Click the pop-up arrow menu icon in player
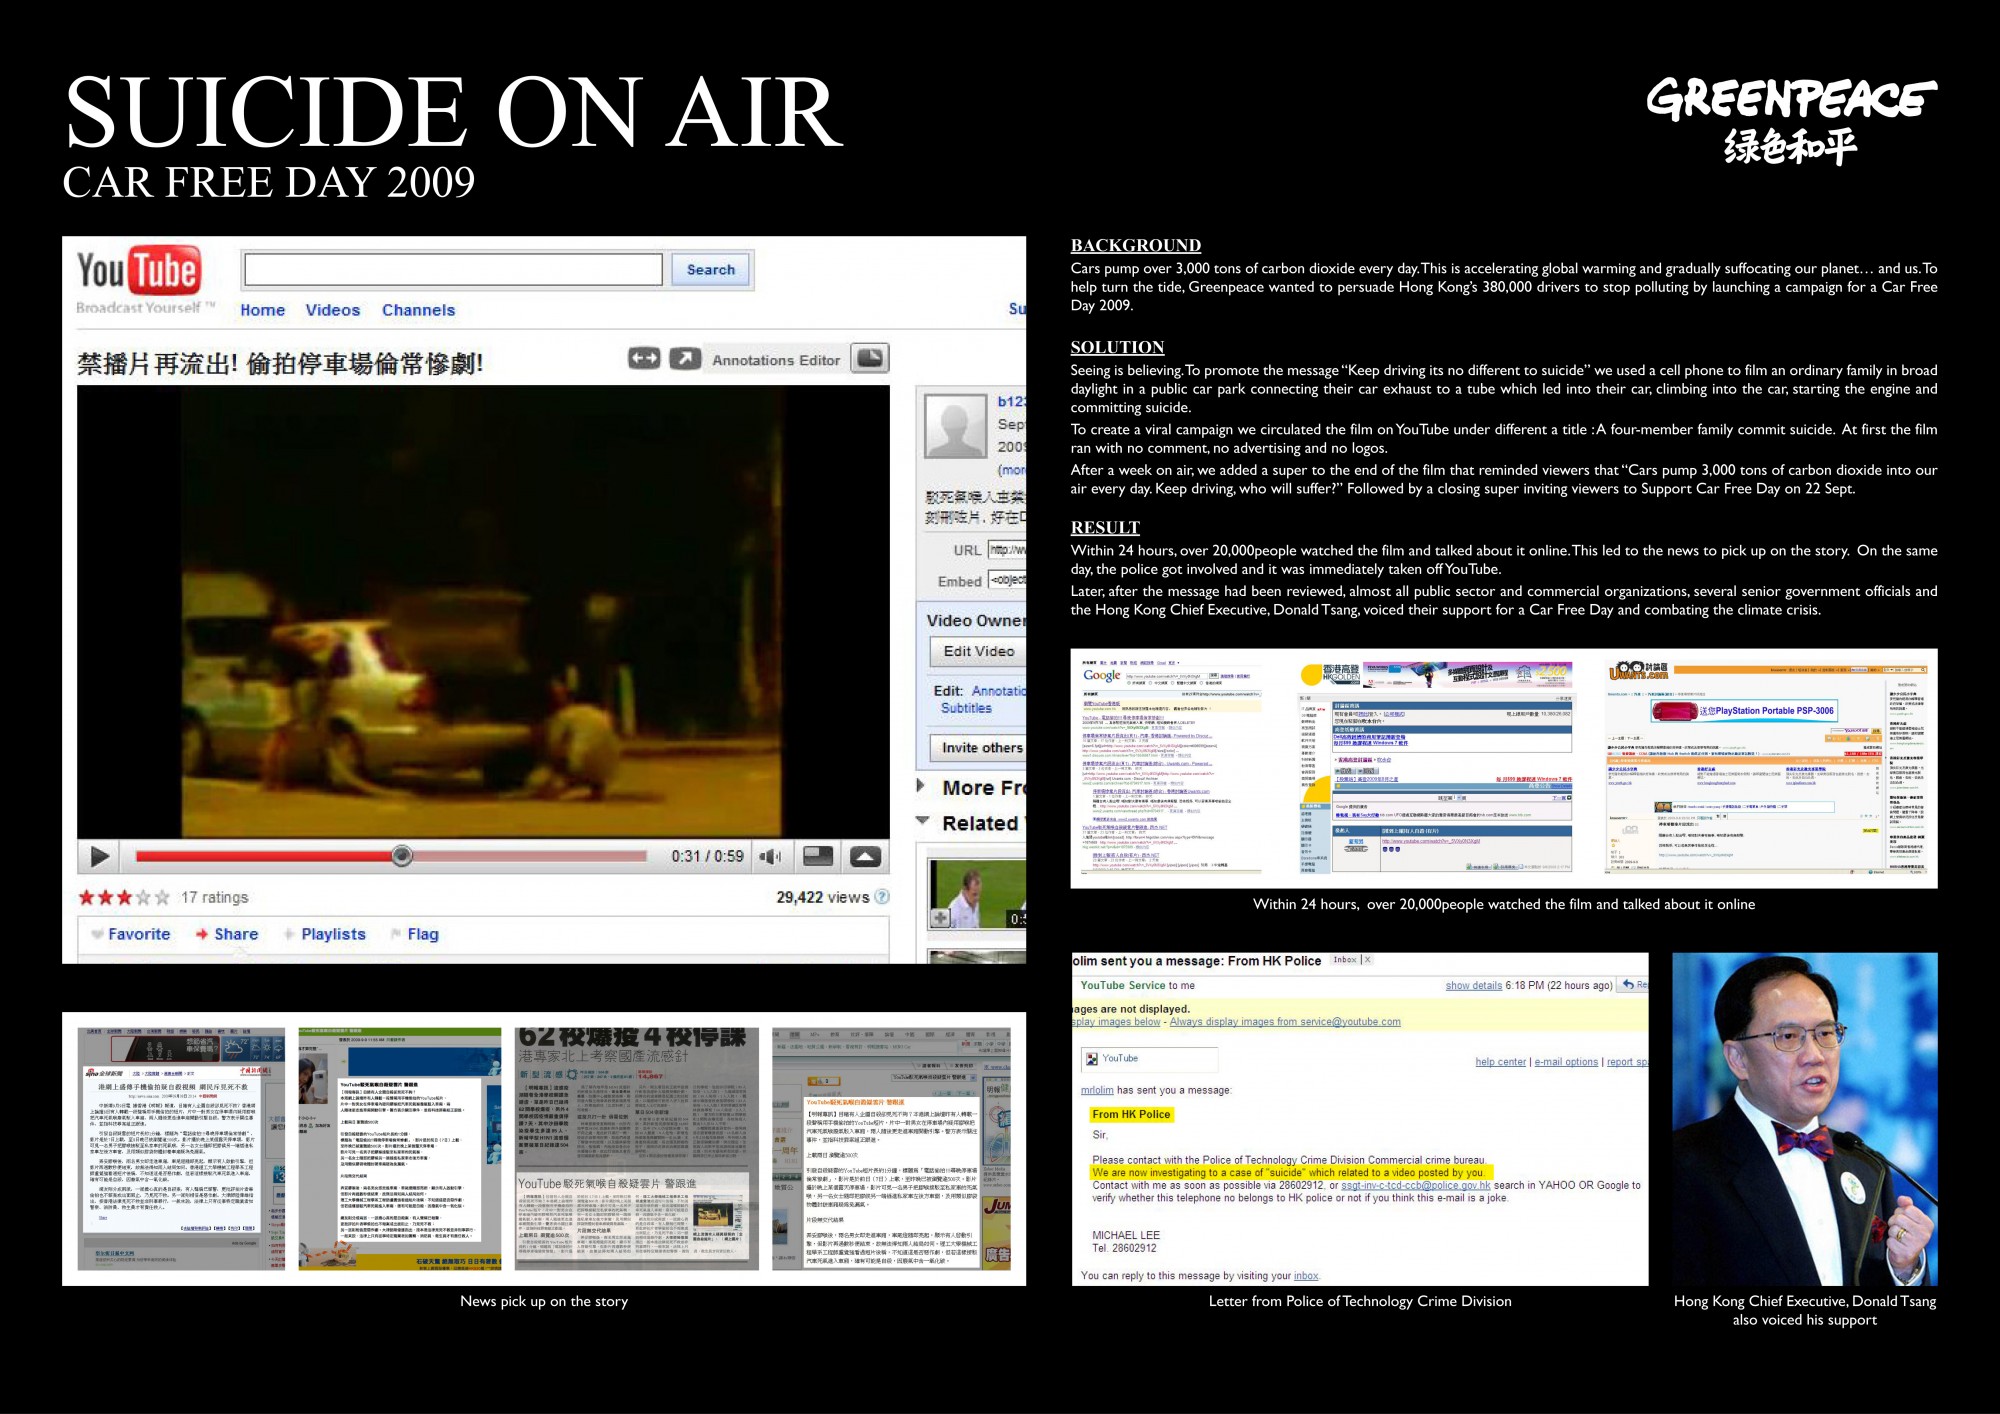2000x1414 pixels. pos(865,856)
